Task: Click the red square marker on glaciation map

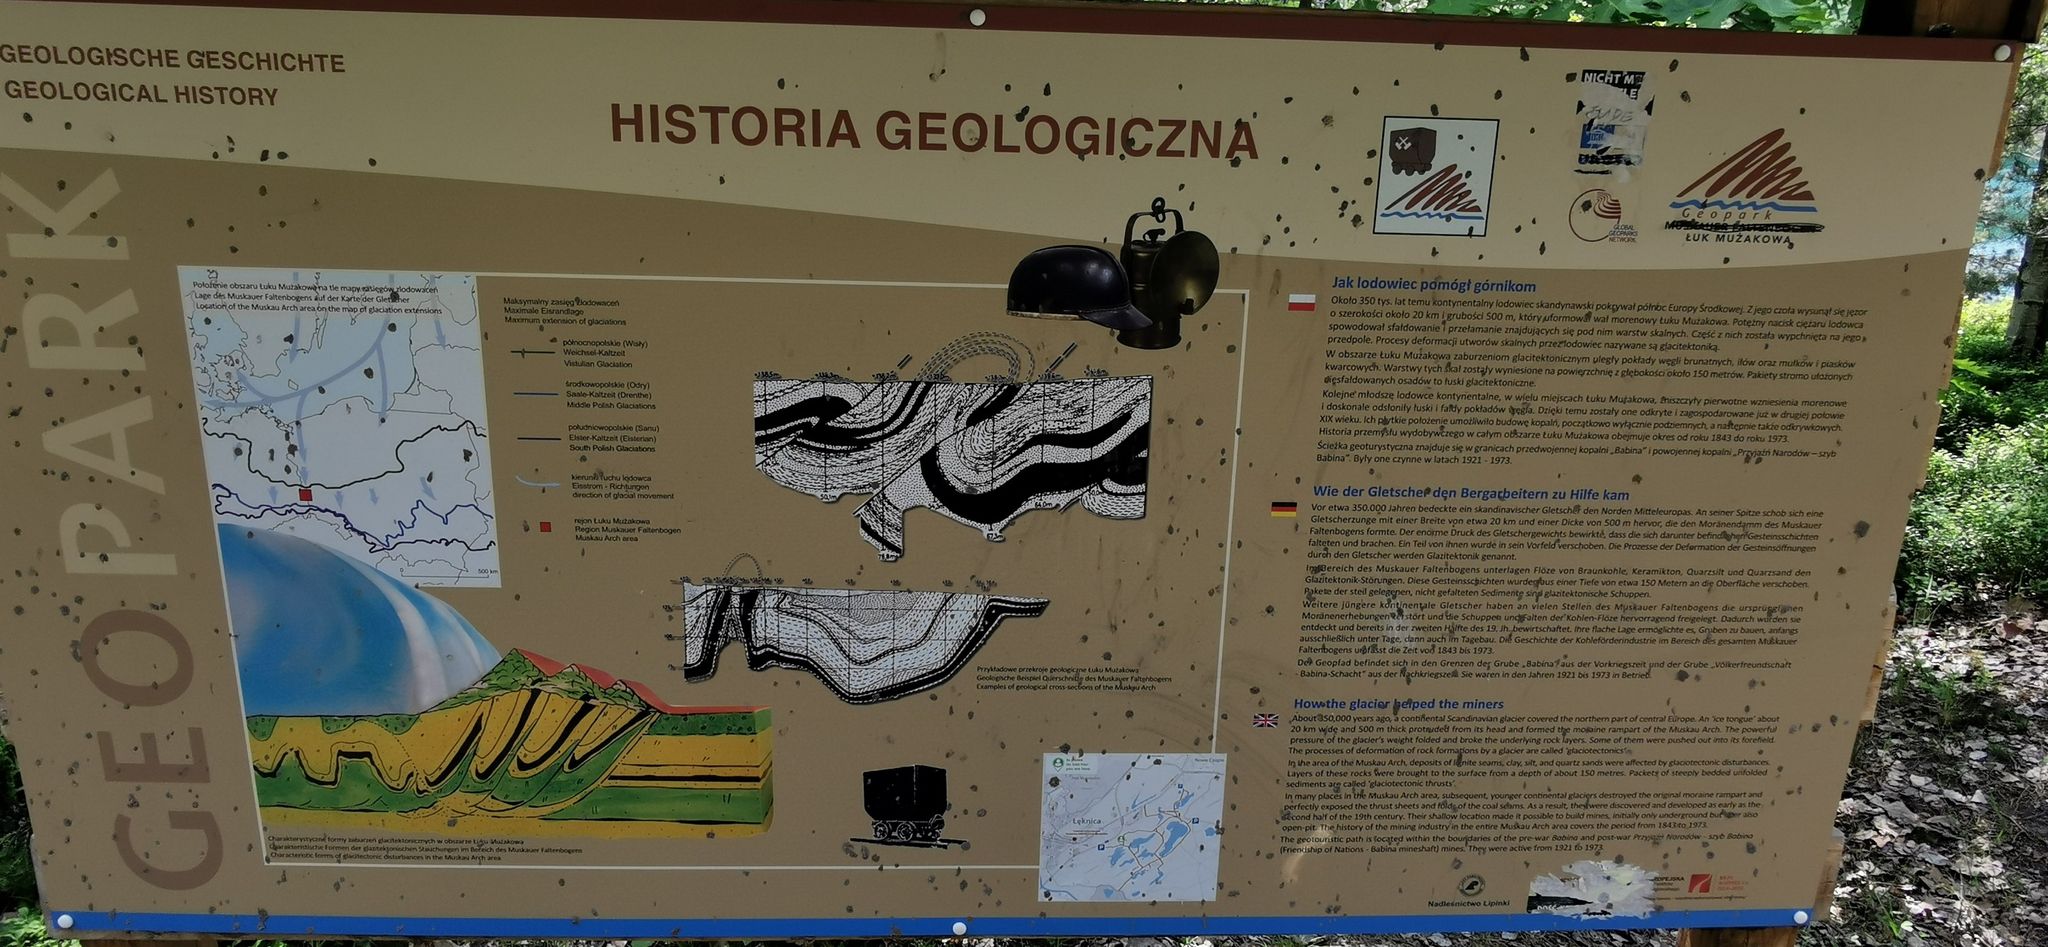Action: coord(307,494)
